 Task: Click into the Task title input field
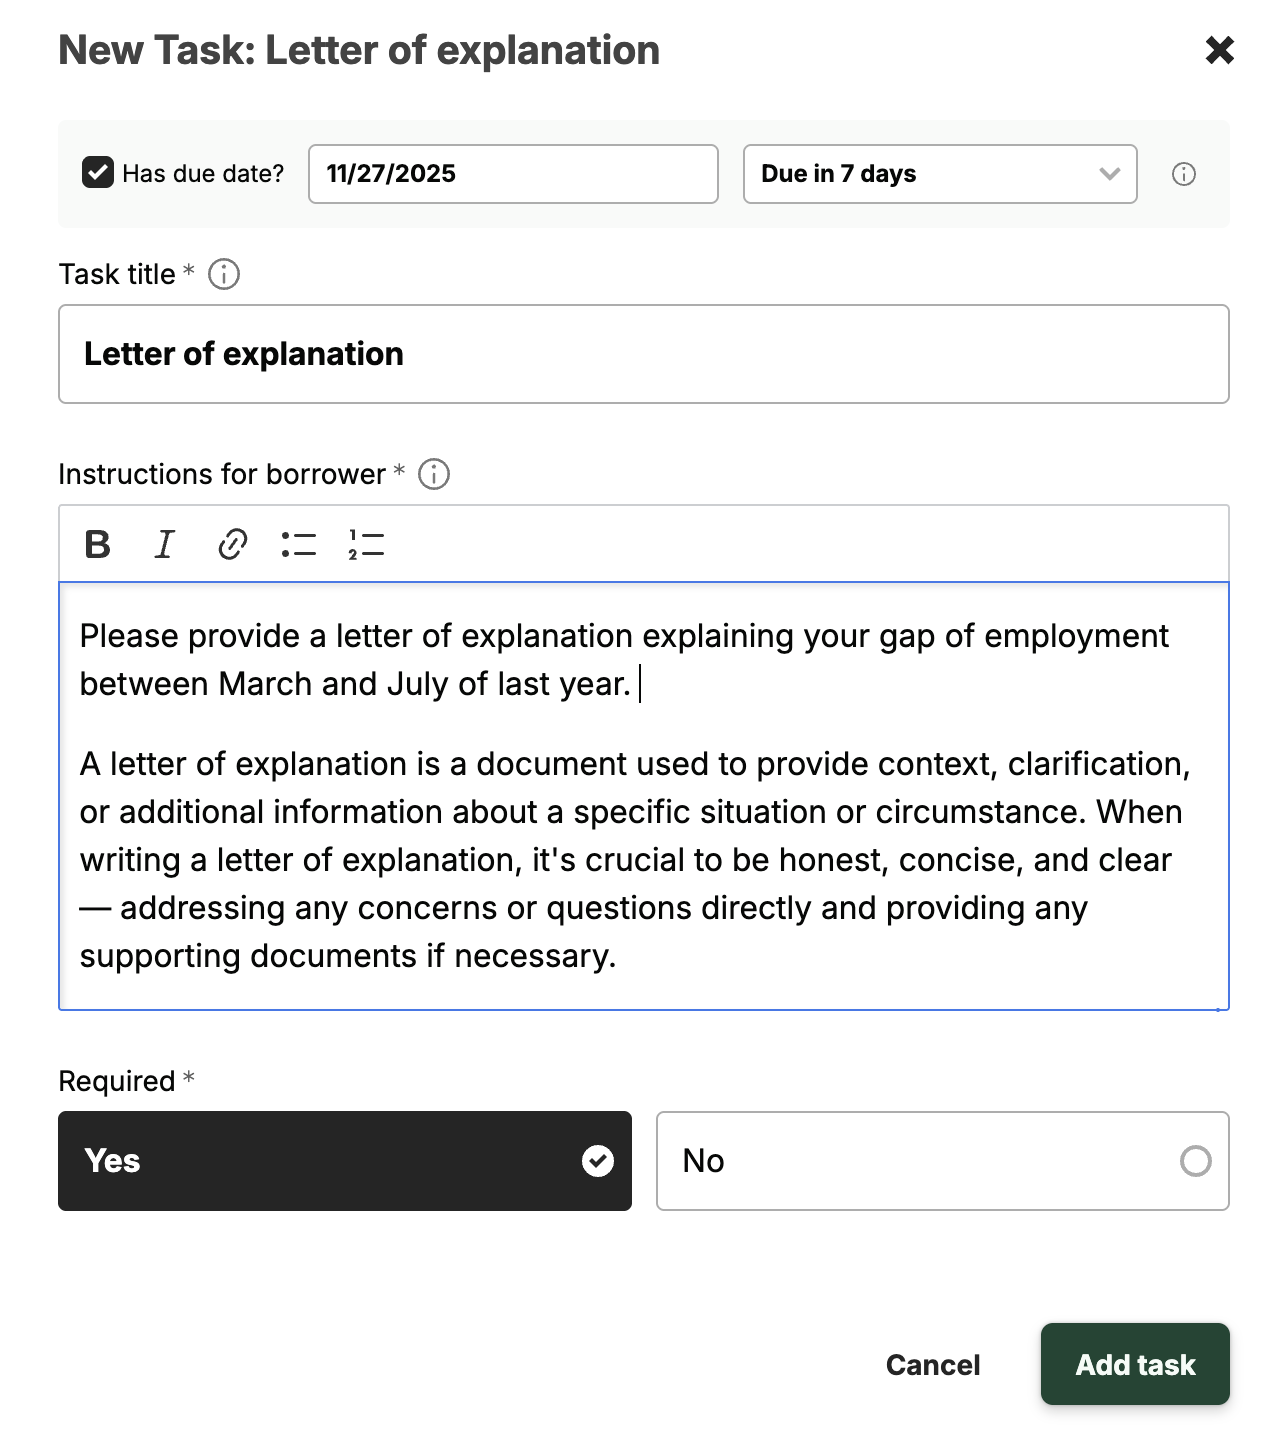[x=644, y=354]
